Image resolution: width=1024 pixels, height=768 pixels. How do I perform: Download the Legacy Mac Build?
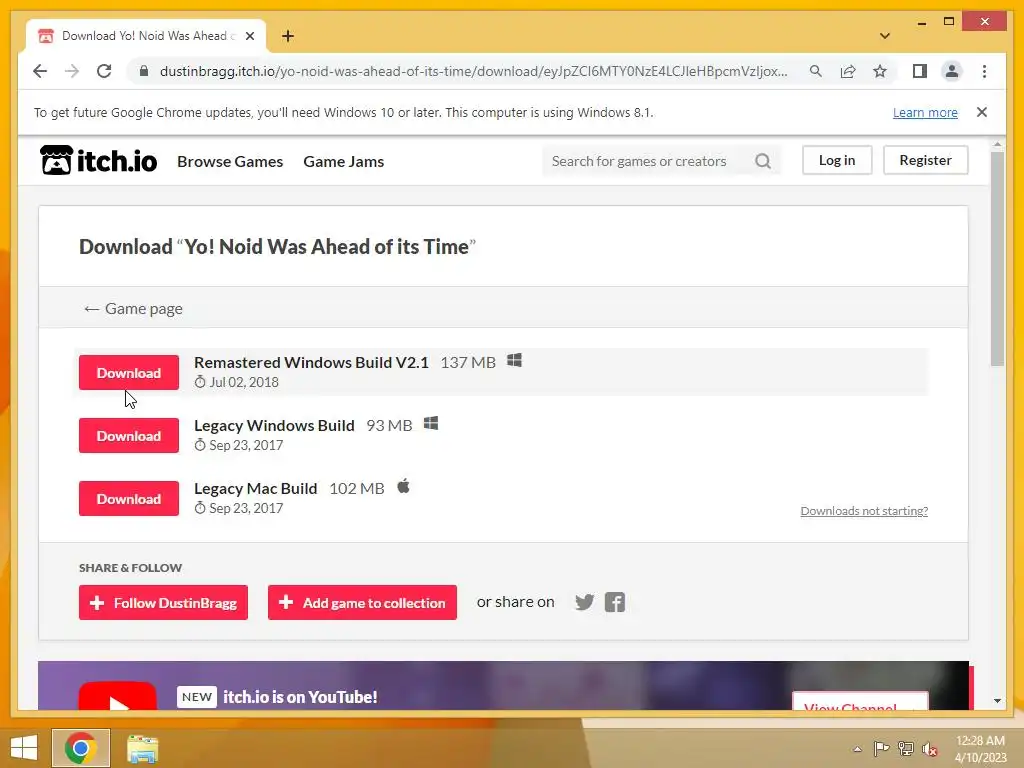(x=129, y=498)
